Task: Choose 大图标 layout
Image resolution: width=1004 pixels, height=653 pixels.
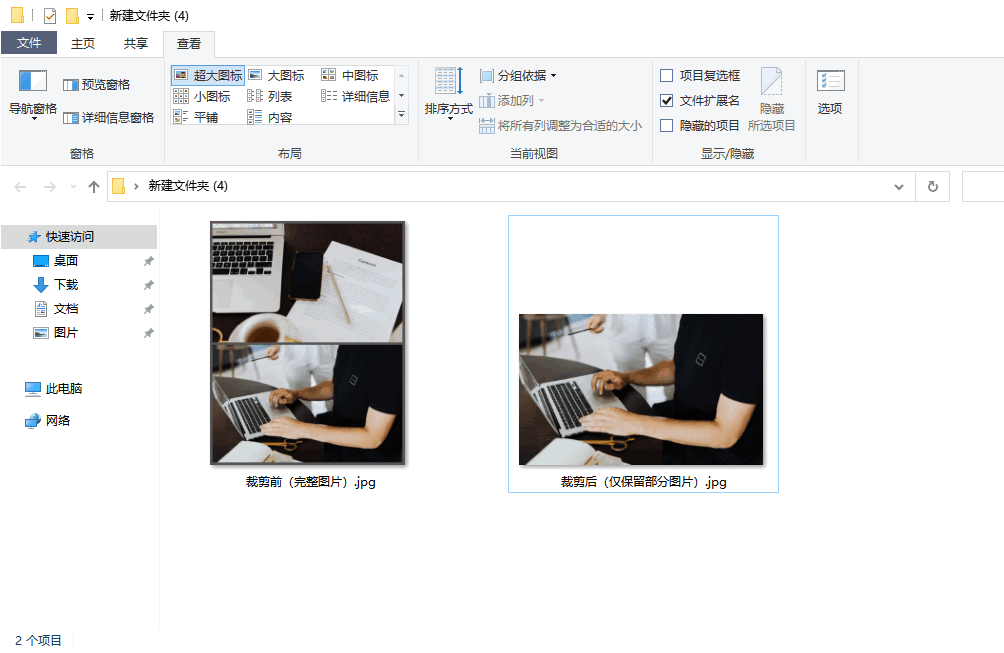Action: click(277, 76)
